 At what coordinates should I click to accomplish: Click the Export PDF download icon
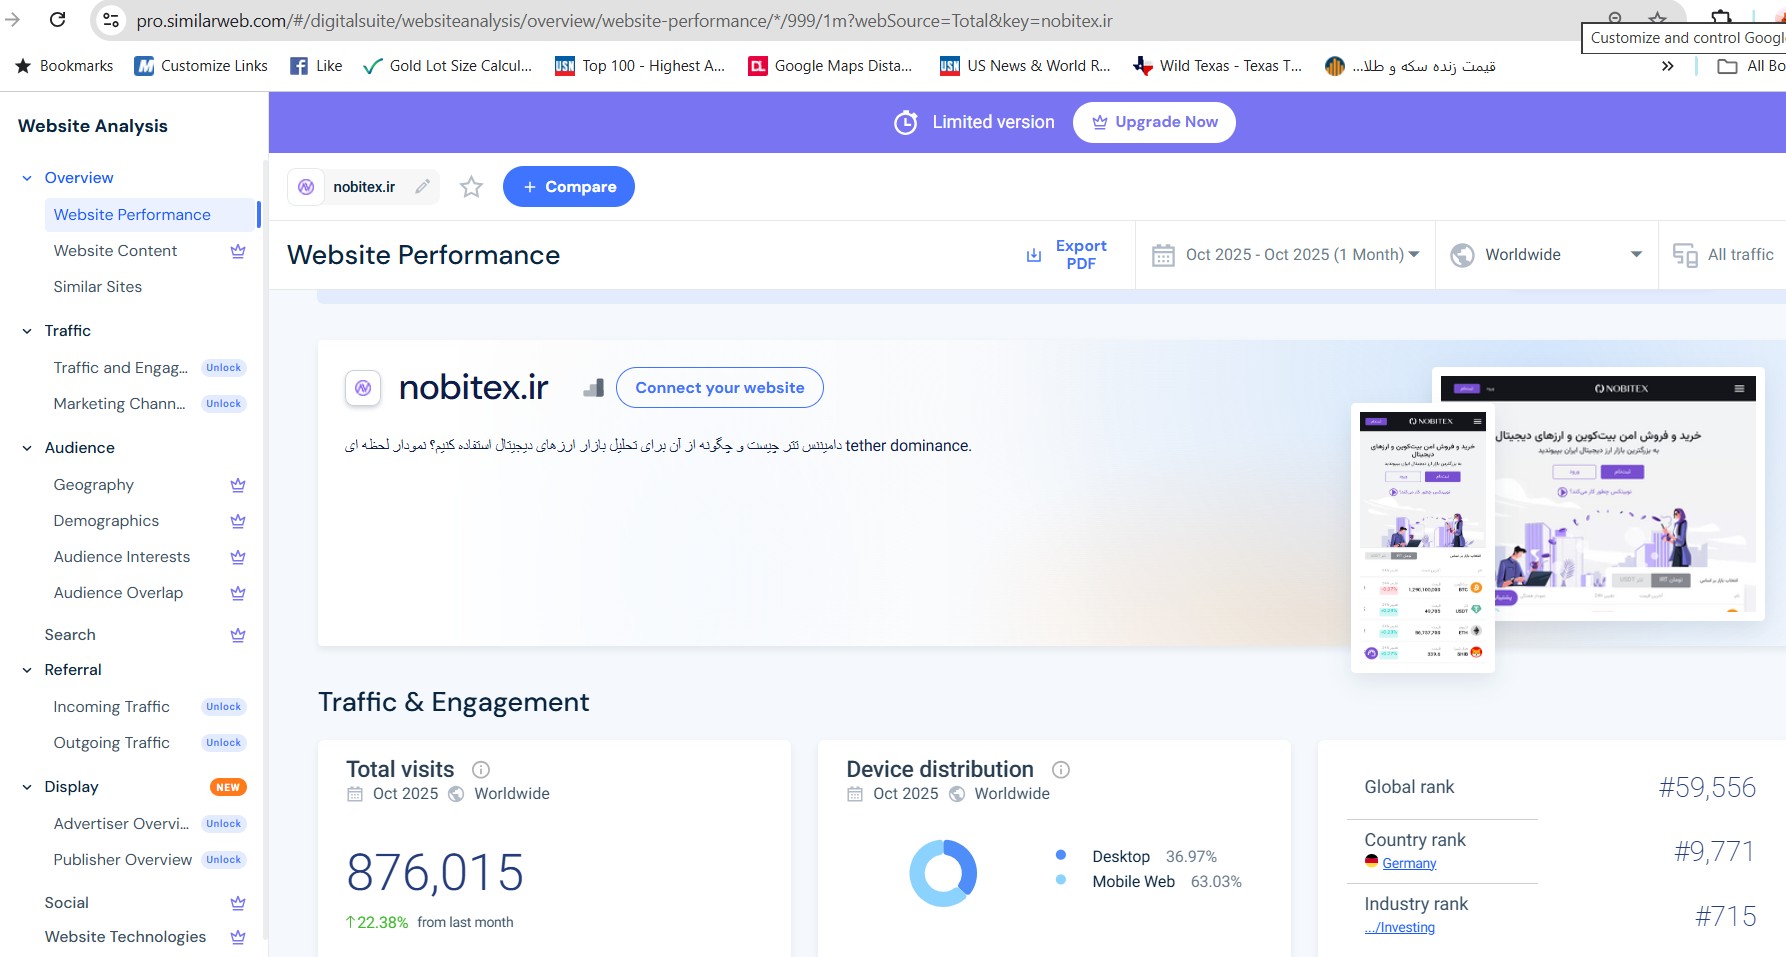pyautogui.click(x=1034, y=255)
